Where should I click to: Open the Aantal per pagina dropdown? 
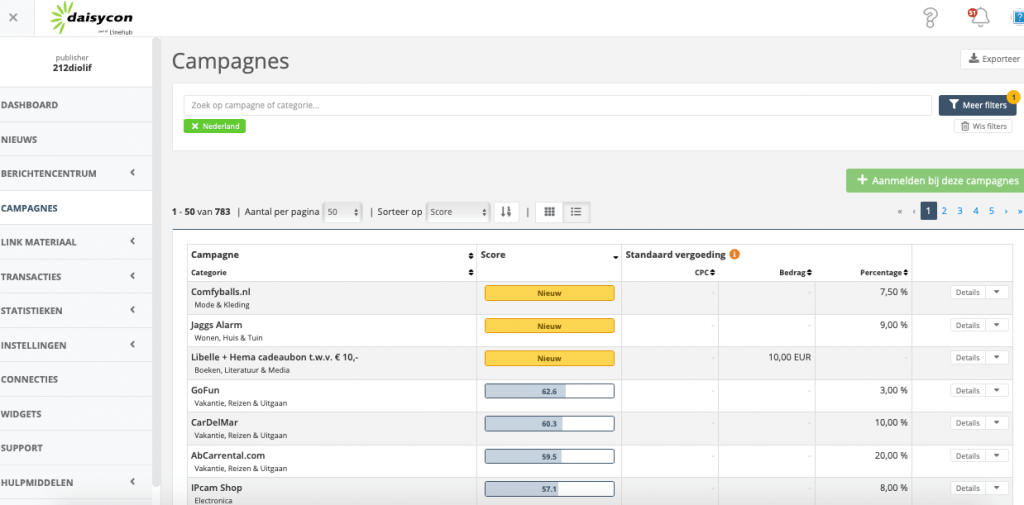[x=343, y=212]
